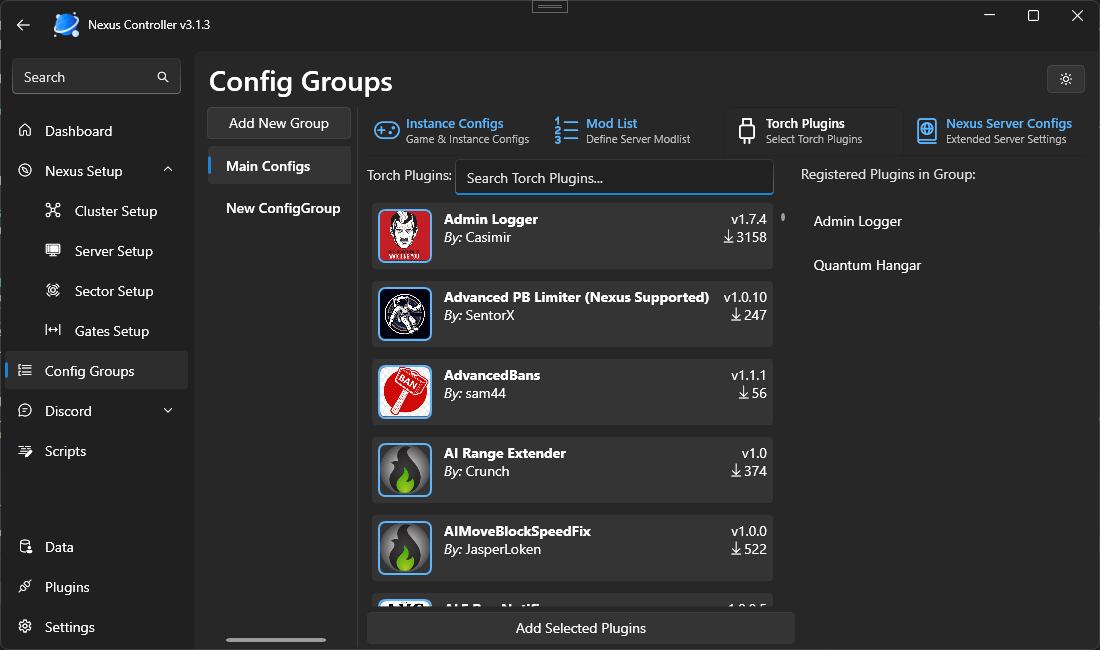The width and height of the screenshot is (1100, 650).
Task: Click the back arrow in title bar
Action: [24, 24]
